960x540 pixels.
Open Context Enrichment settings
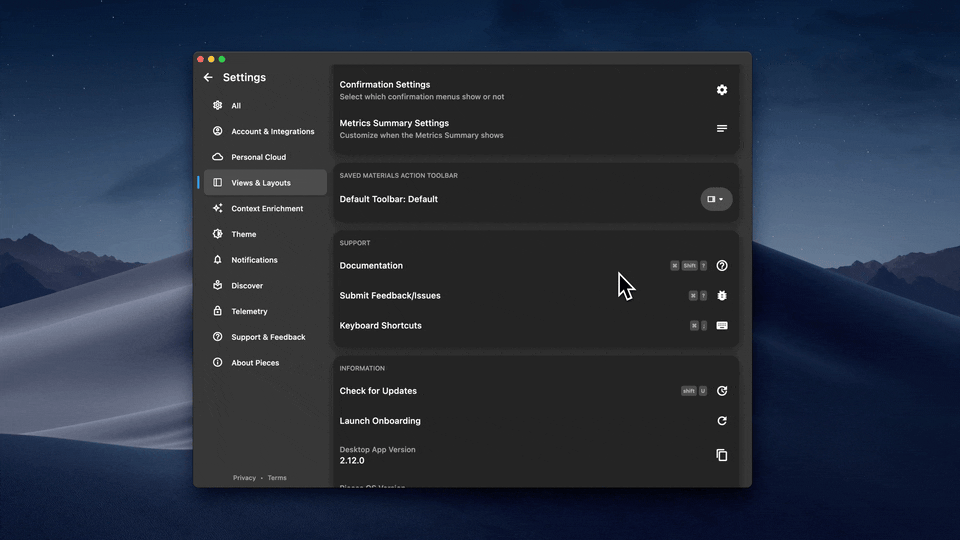pos(265,208)
